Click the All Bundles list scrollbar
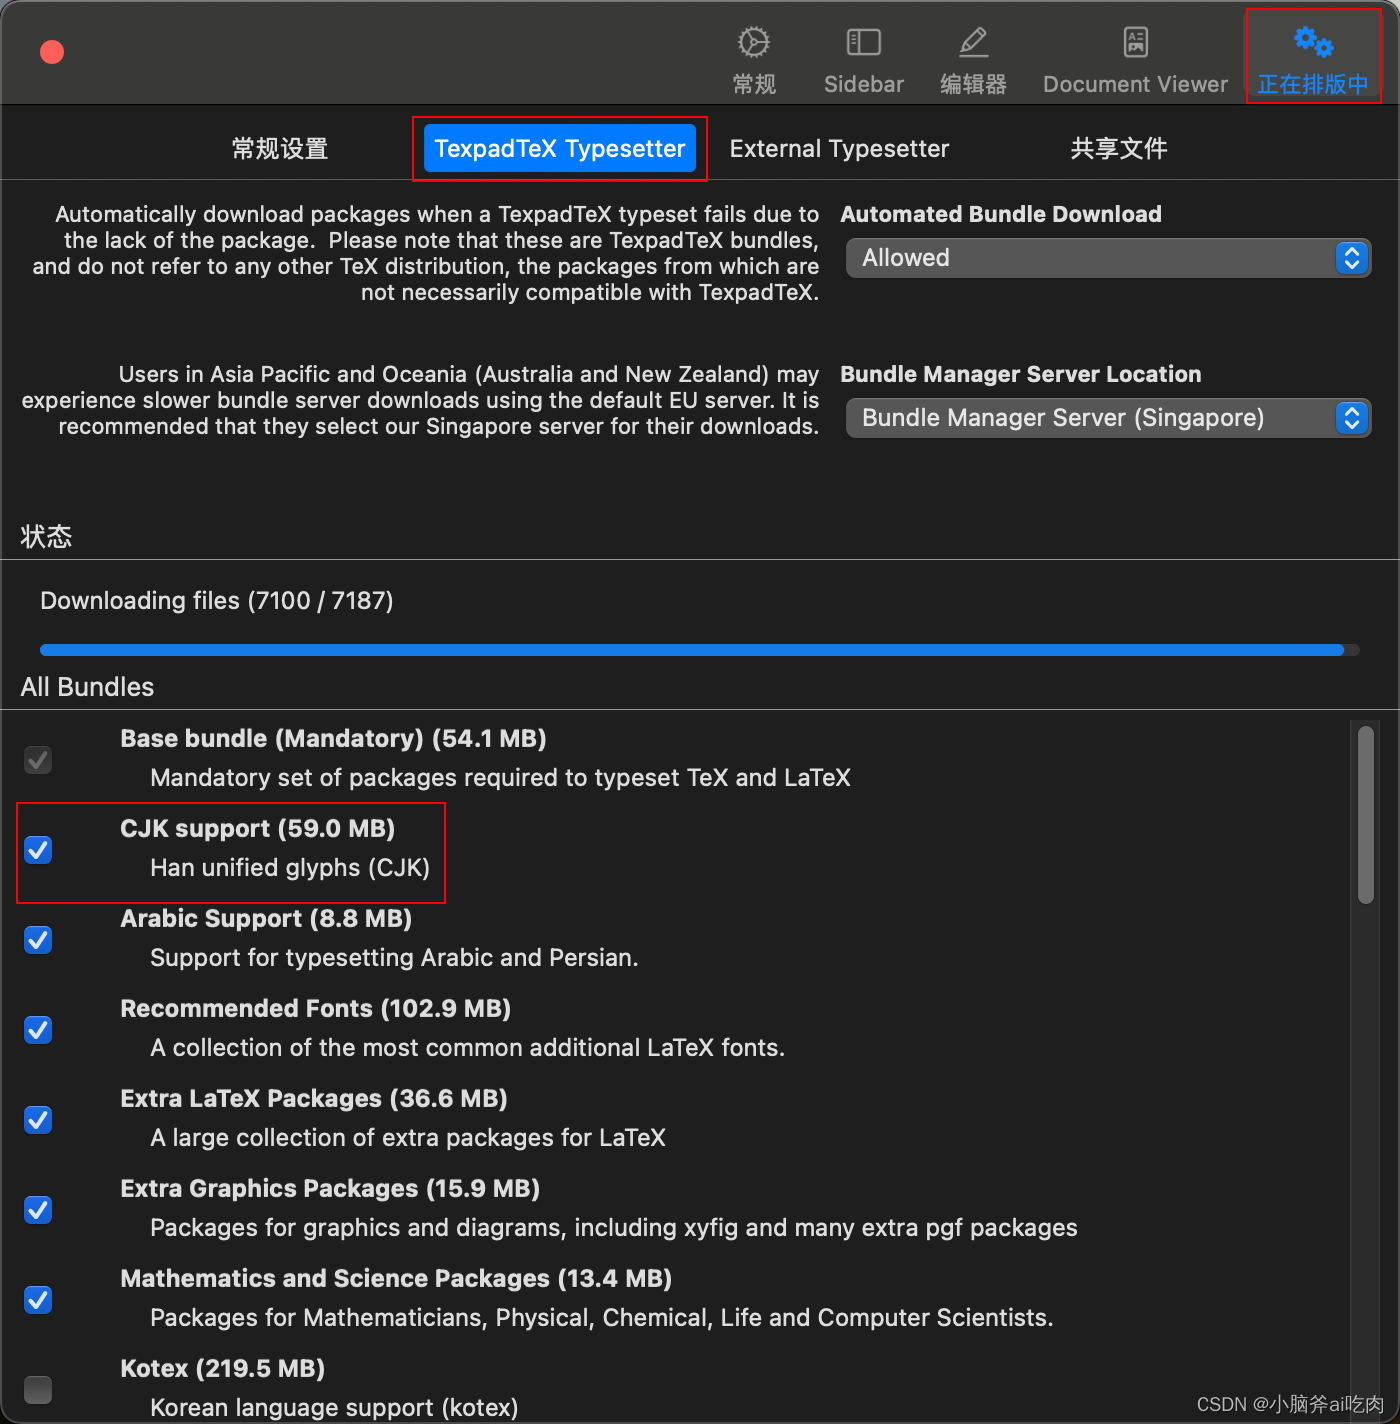The width and height of the screenshot is (1400, 1424). 1366,815
